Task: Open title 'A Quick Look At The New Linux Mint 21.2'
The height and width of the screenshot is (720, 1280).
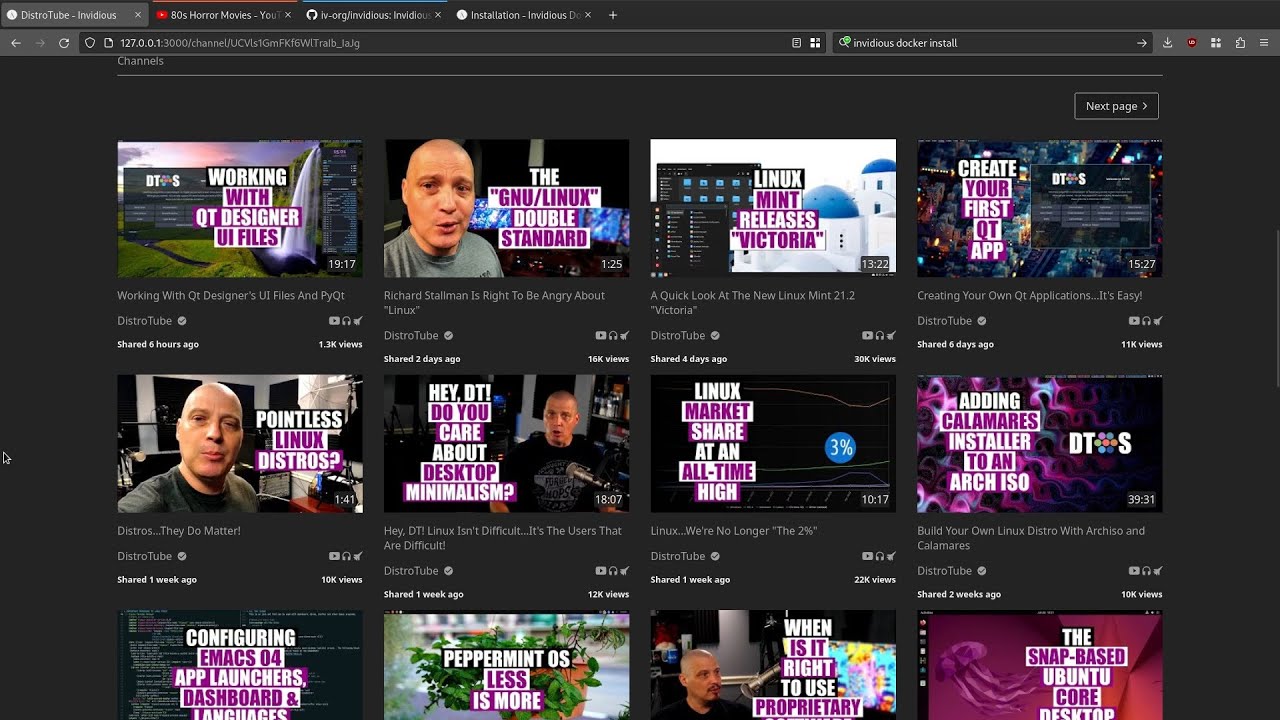Action: tap(755, 303)
